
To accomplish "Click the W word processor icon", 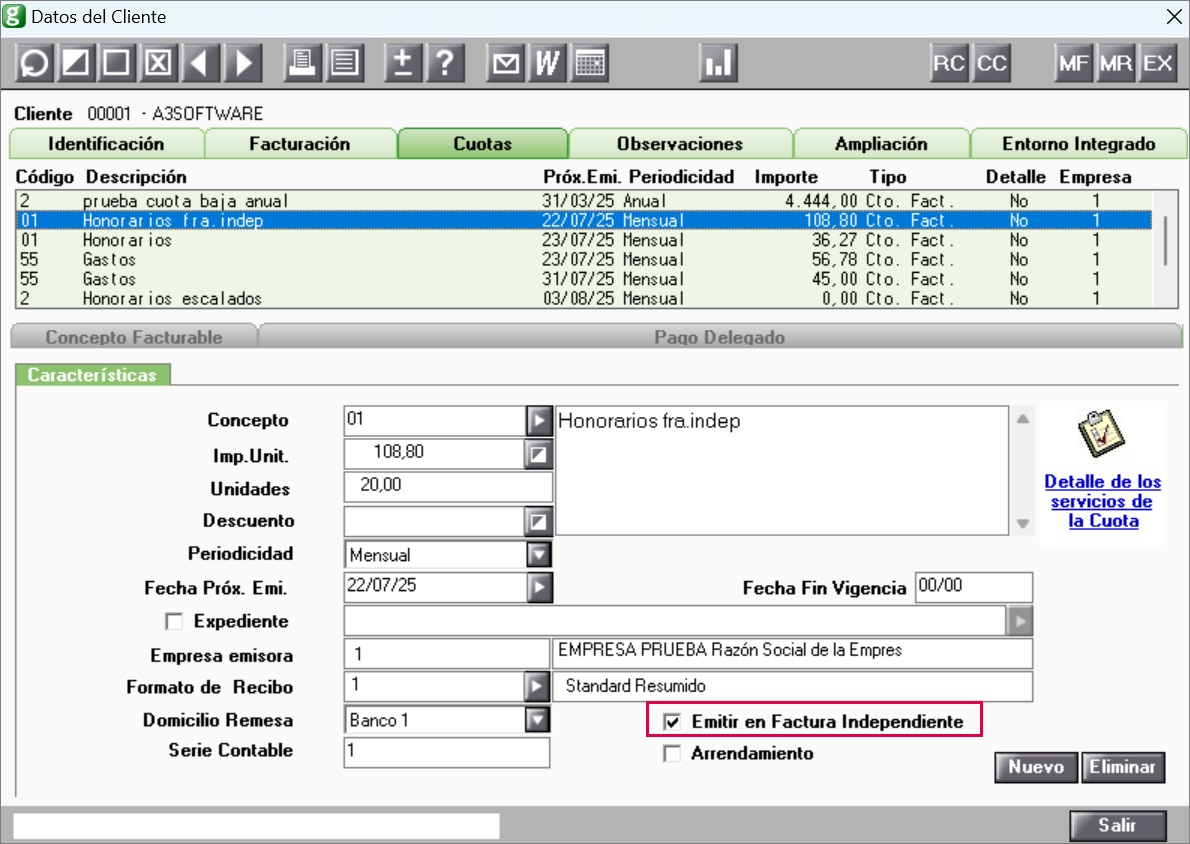I will coord(547,62).
